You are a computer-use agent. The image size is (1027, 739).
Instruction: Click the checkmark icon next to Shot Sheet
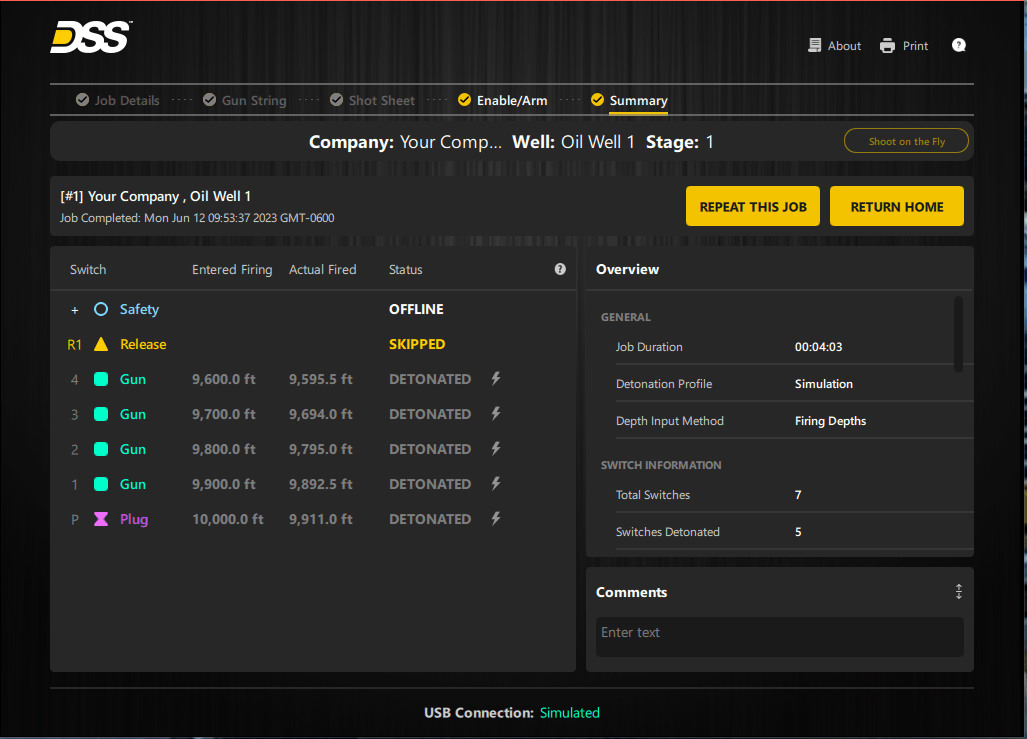[x=336, y=99]
